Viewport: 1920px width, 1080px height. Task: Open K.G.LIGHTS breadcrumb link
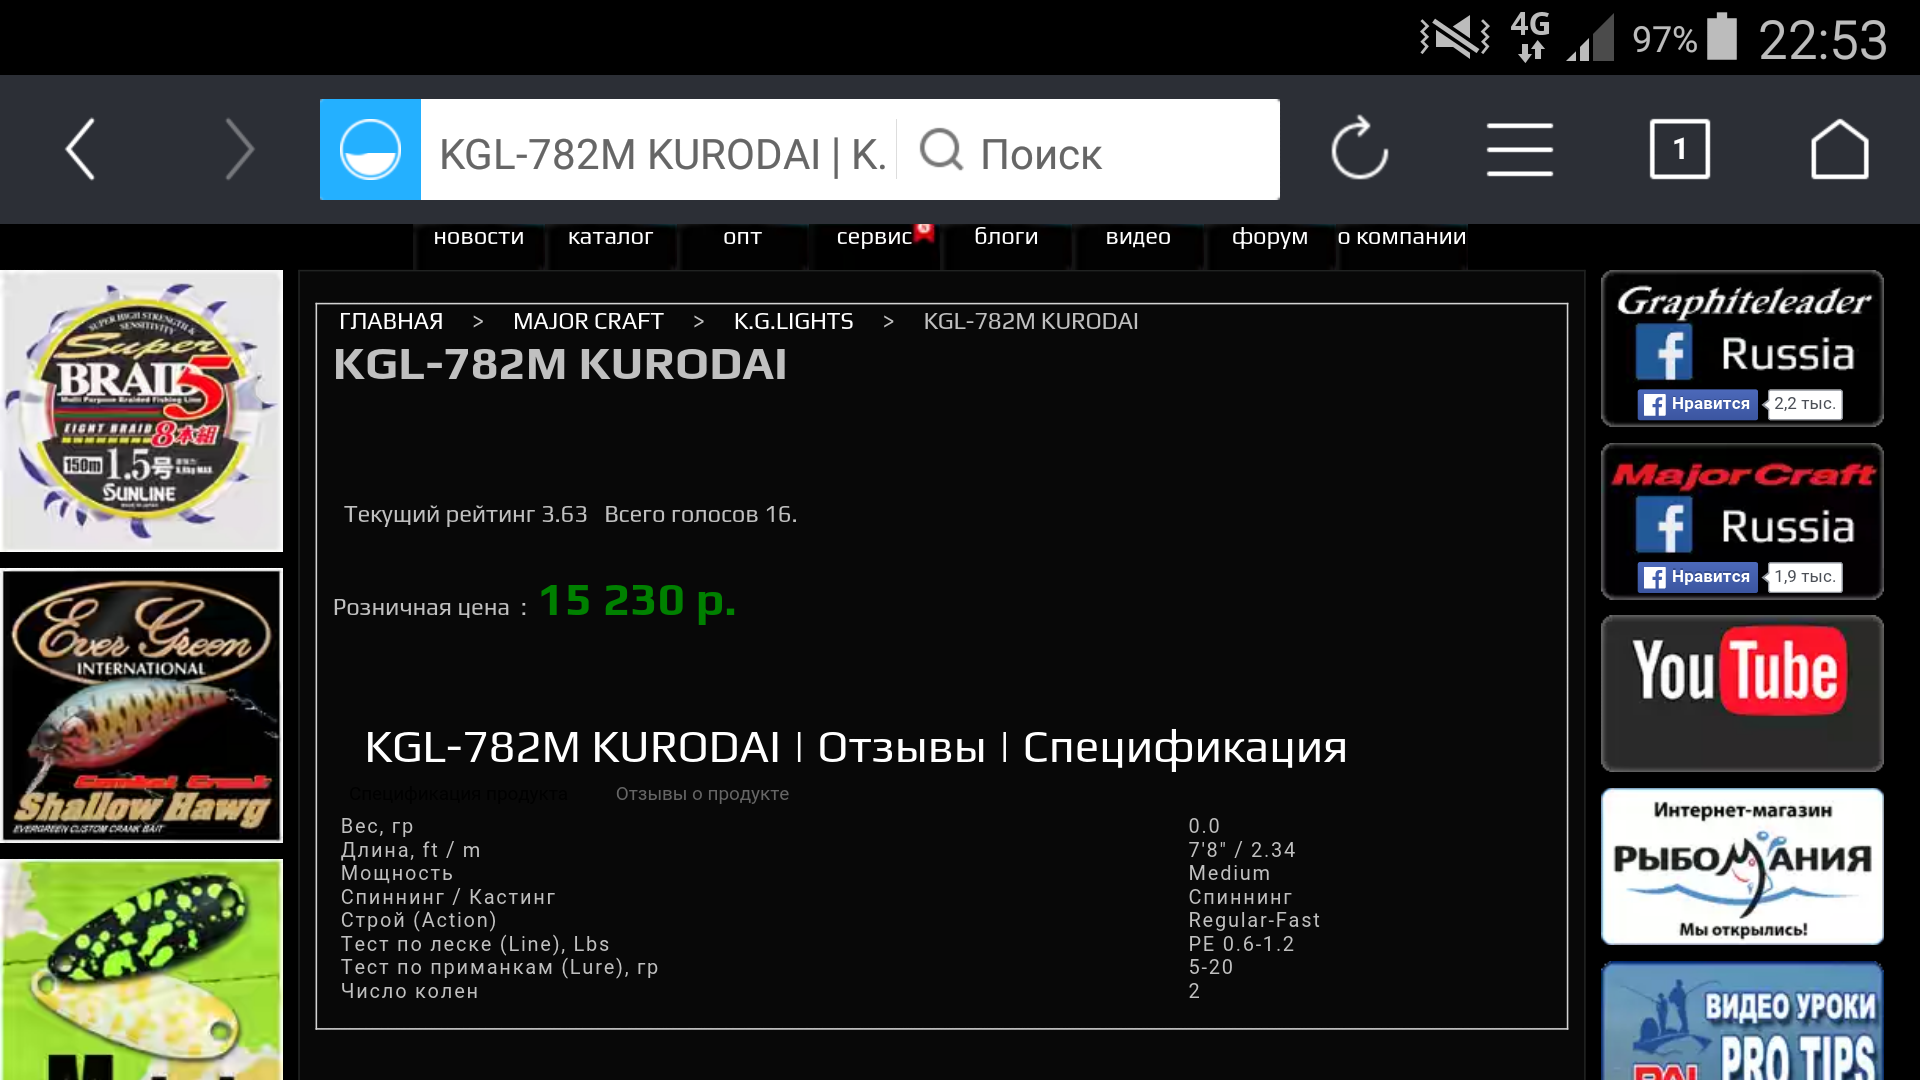click(x=793, y=321)
